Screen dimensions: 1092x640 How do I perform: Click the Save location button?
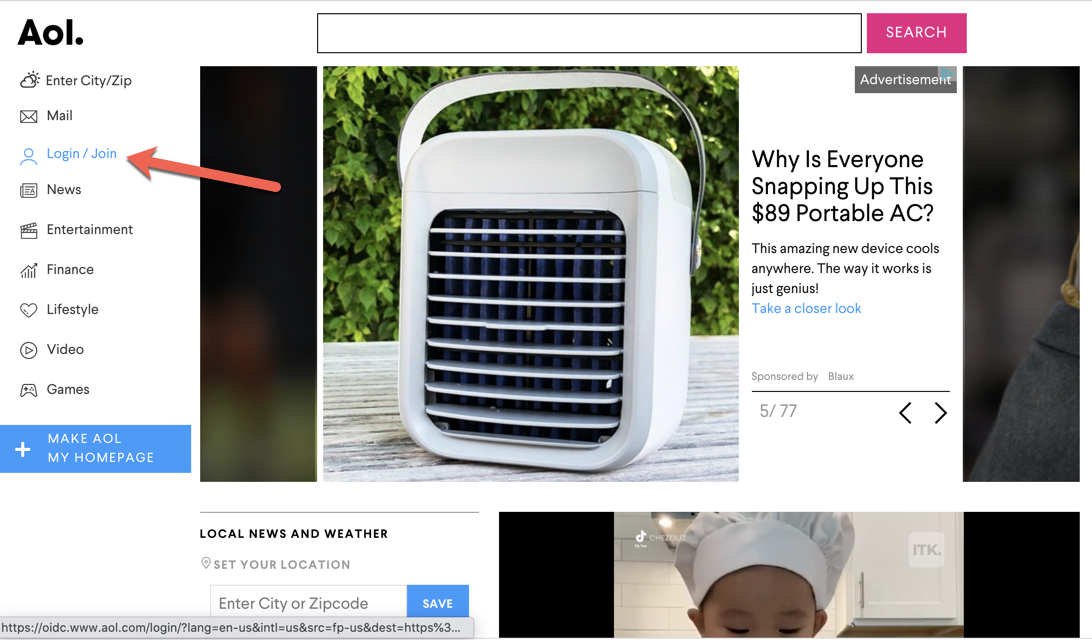[x=437, y=603]
